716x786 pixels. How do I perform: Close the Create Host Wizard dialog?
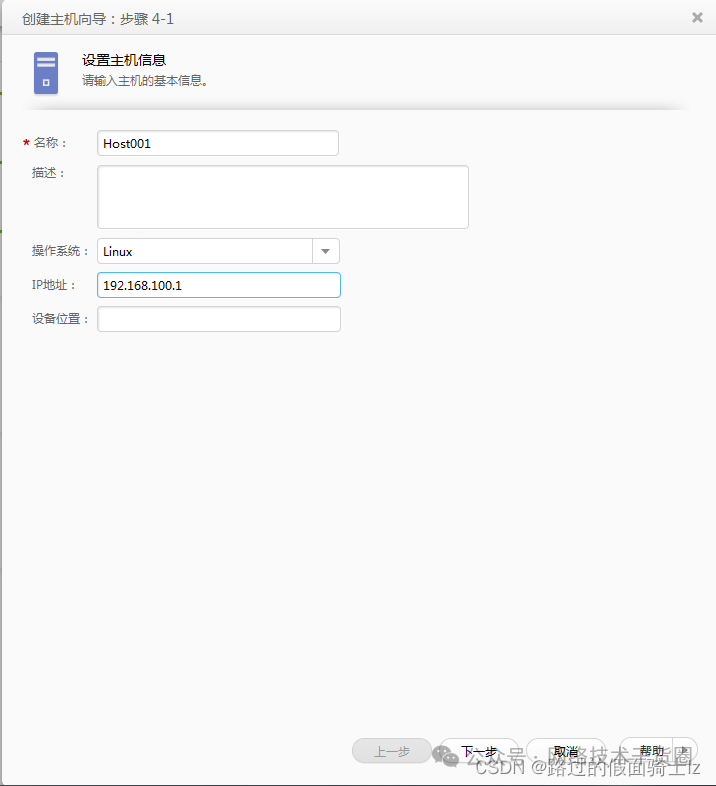click(697, 18)
